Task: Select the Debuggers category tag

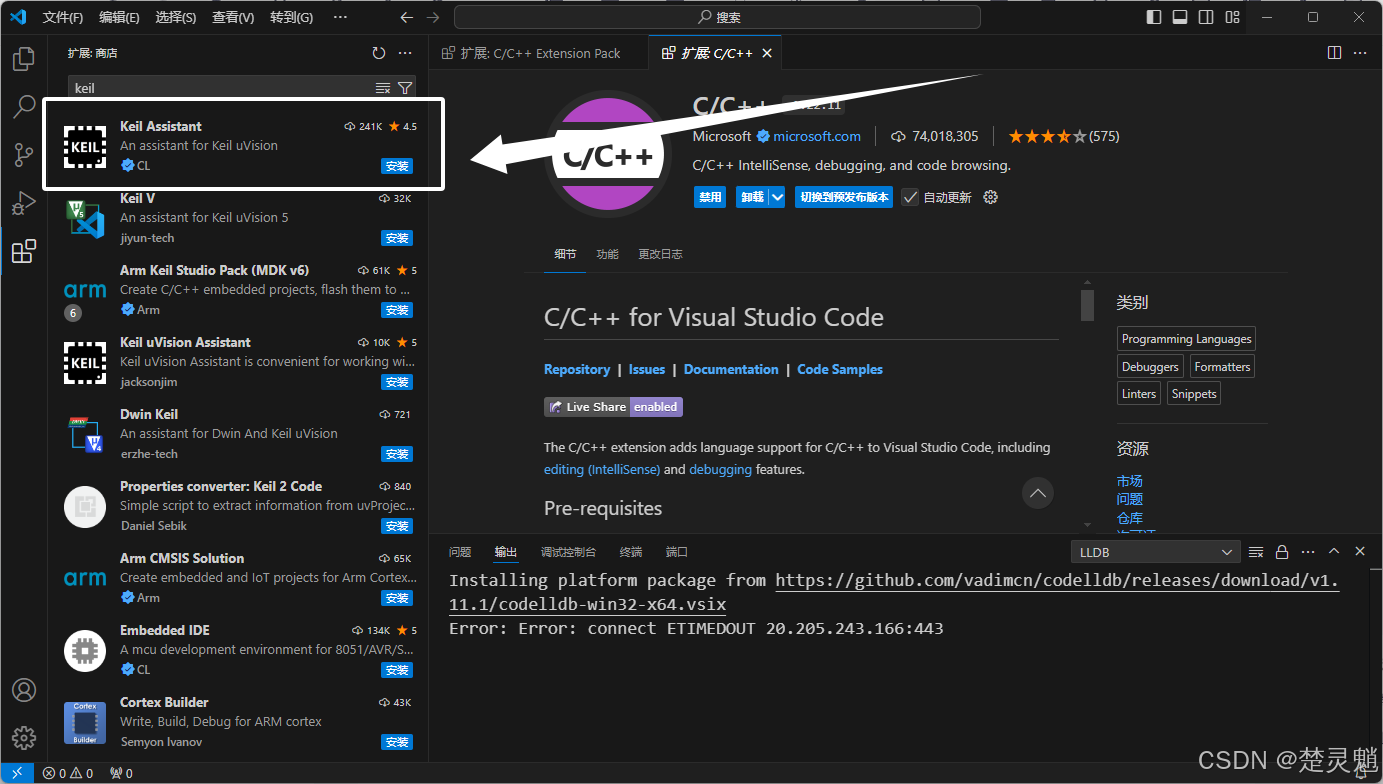Action: (1150, 367)
